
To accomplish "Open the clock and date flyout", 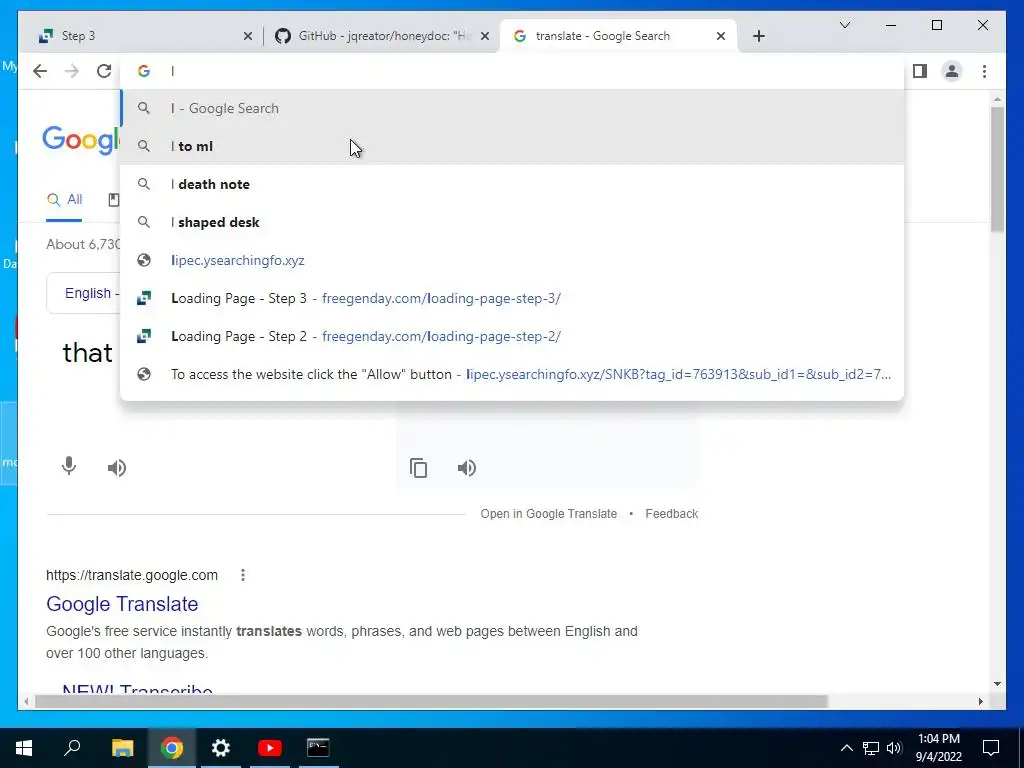I will [938, 748].
